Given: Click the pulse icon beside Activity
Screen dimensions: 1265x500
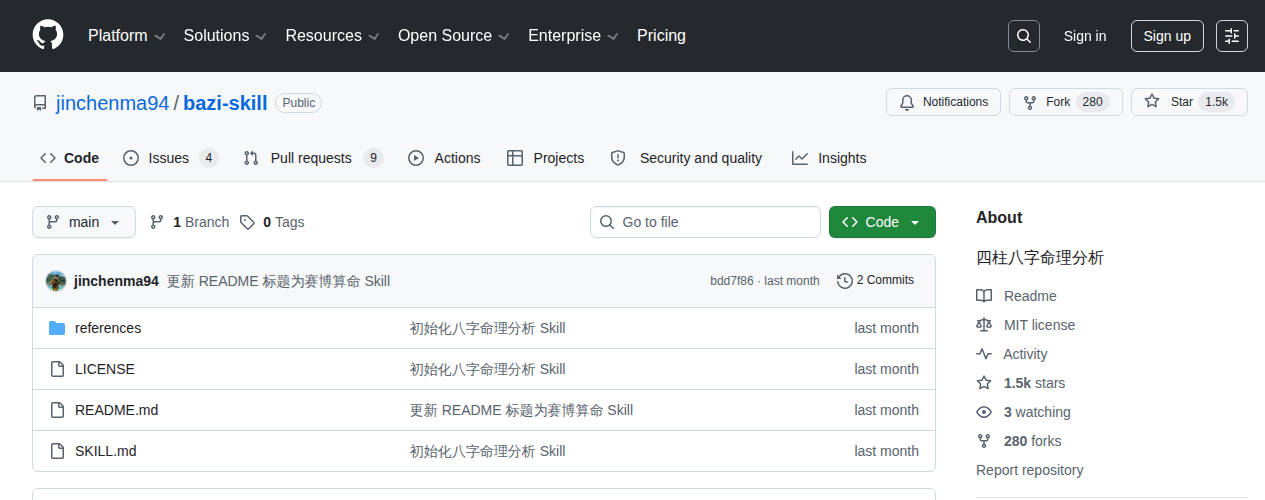Looking at the screenshot, I should (x=984, y=354).
